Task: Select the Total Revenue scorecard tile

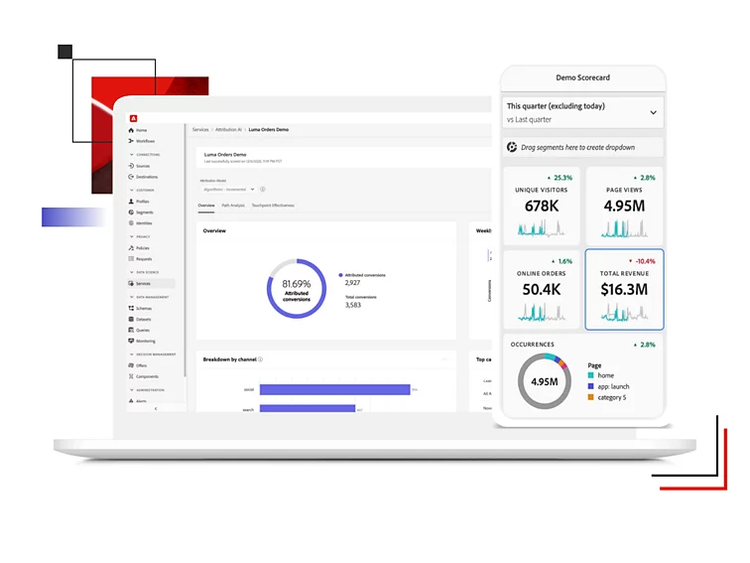Action: (x=624, y=289)
